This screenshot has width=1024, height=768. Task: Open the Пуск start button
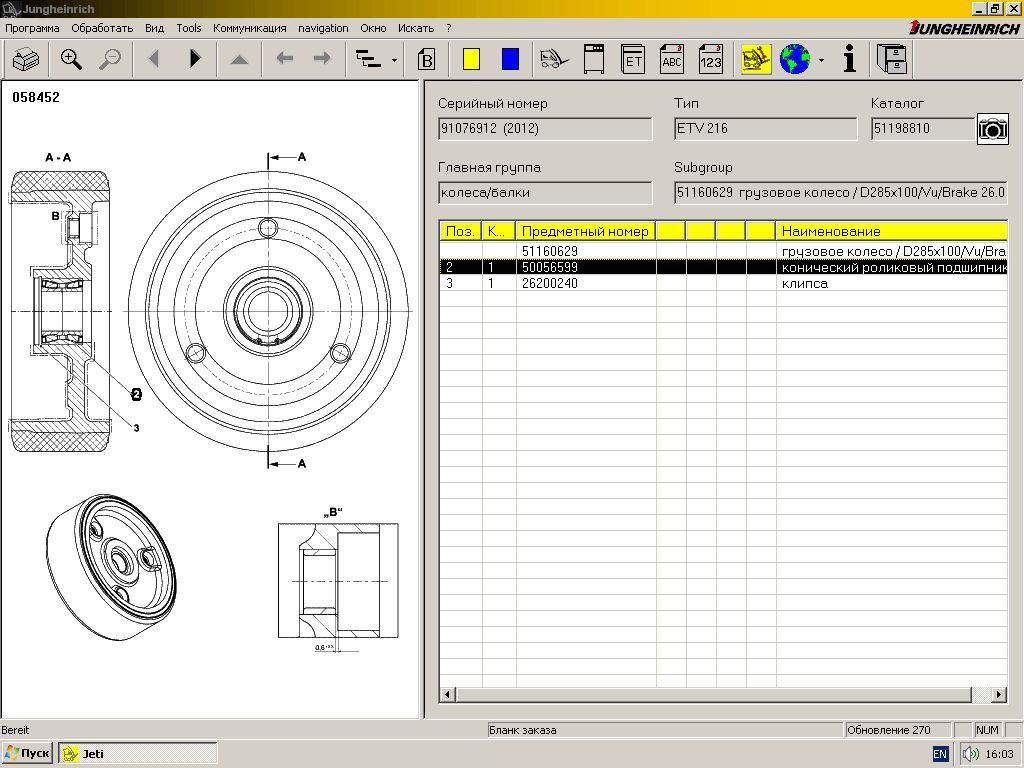[x=27, y=754]
